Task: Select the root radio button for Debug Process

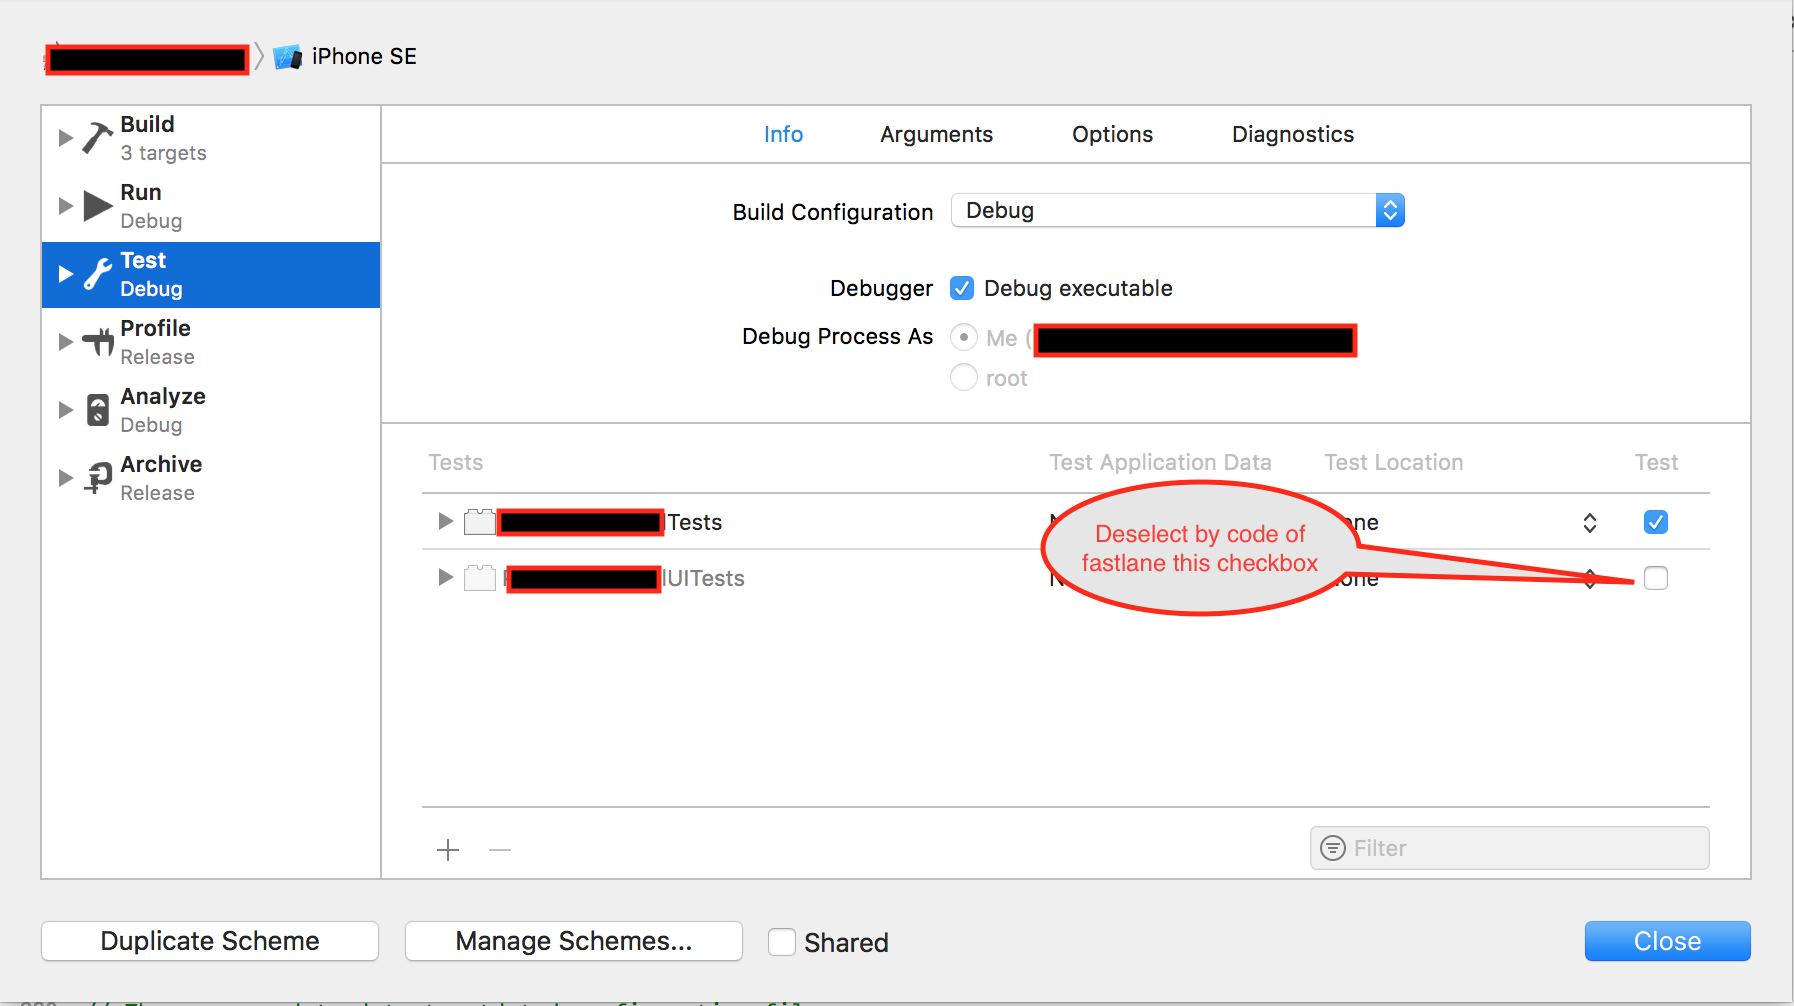Action: tap(963, 377)
